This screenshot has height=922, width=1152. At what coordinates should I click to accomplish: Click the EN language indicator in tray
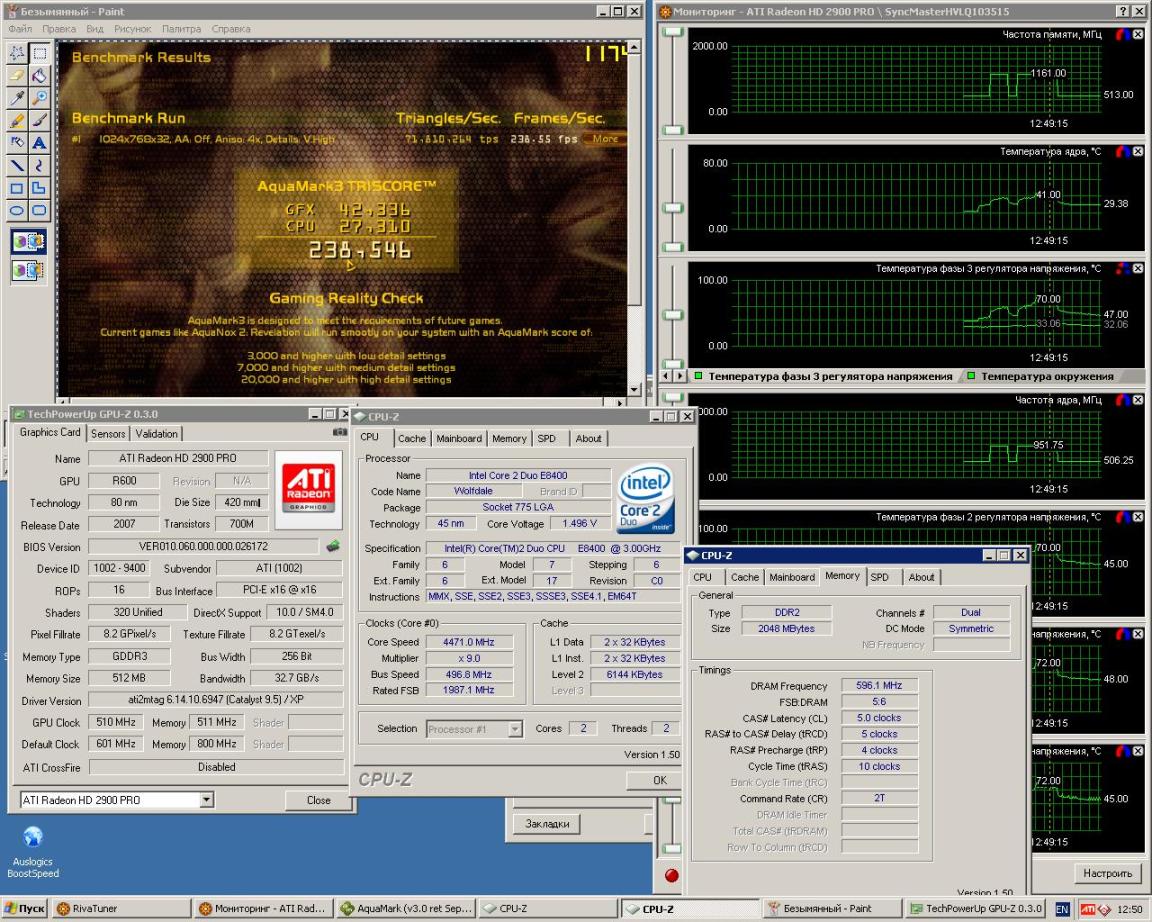[x=1062, y=909]
